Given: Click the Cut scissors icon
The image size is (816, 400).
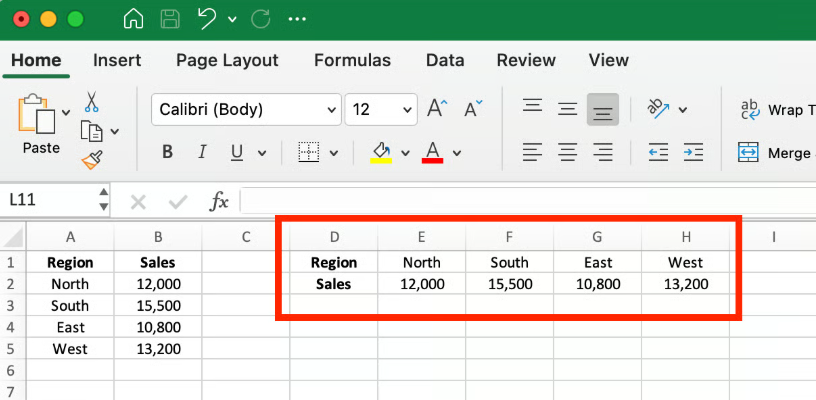Looking at the screenshot, I should [x=92, y=102].
